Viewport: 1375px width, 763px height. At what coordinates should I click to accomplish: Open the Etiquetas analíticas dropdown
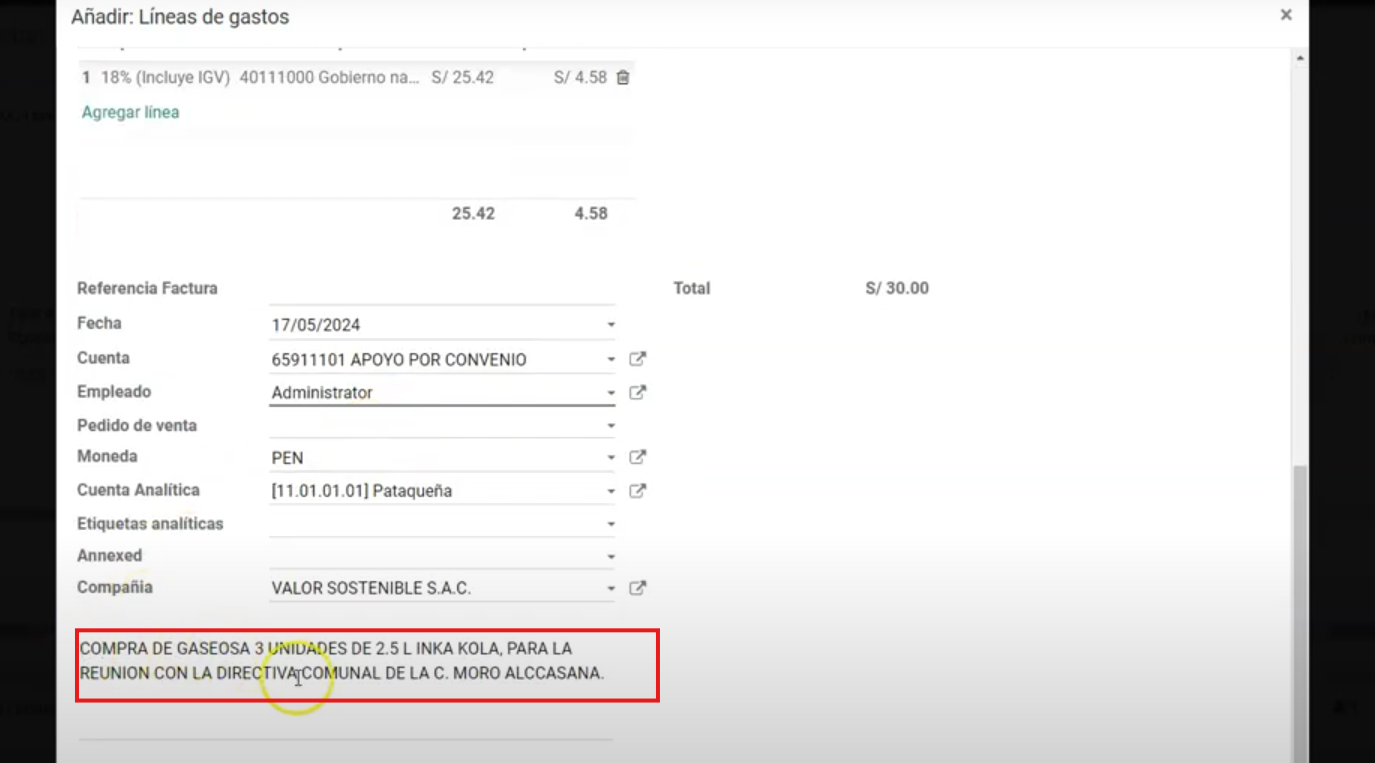point(611,523)
